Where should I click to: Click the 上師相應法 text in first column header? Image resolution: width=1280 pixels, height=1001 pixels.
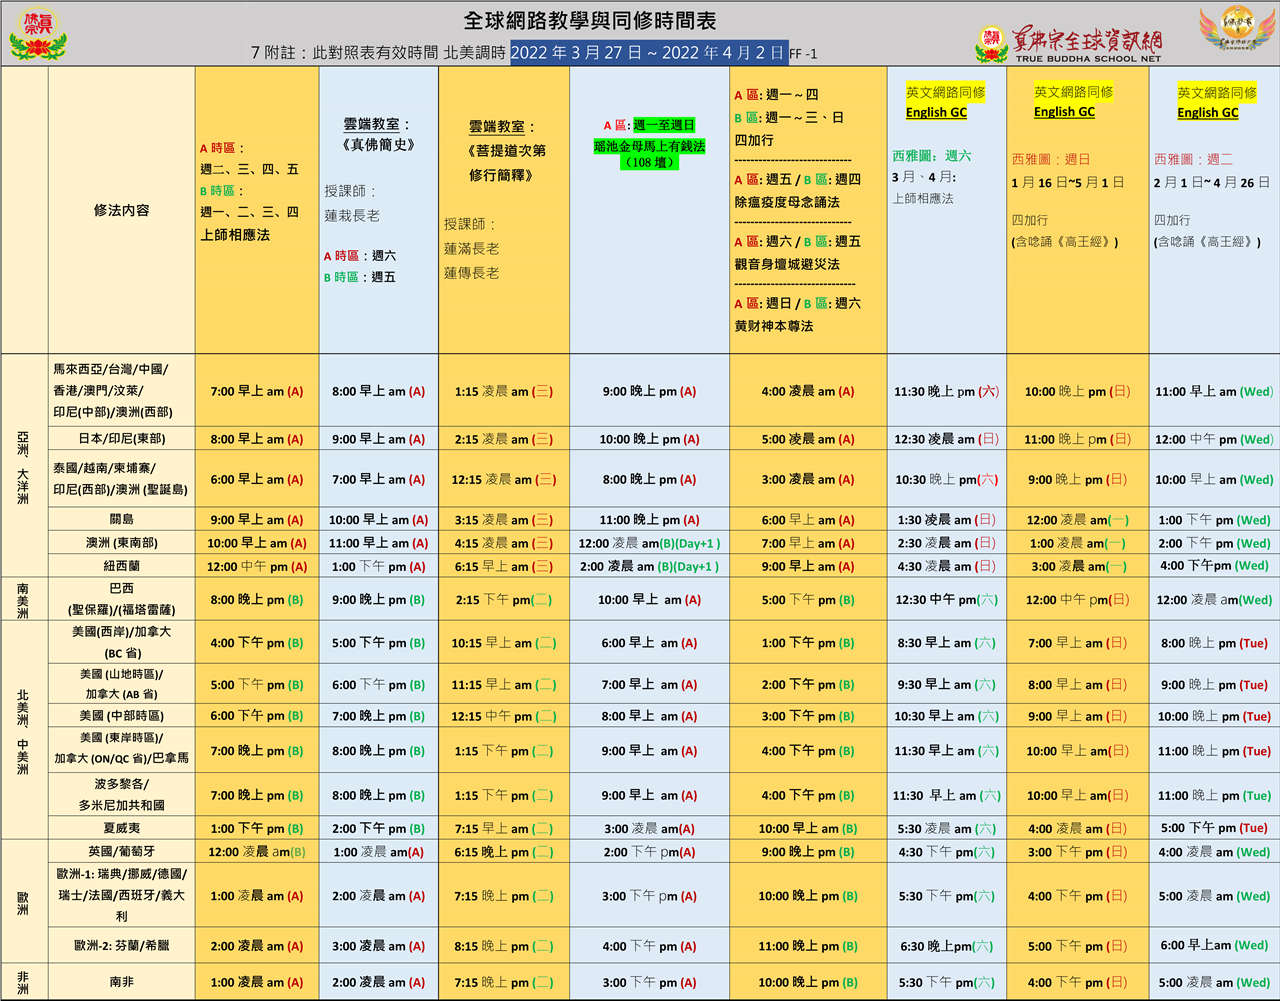[x=235, y=235]
